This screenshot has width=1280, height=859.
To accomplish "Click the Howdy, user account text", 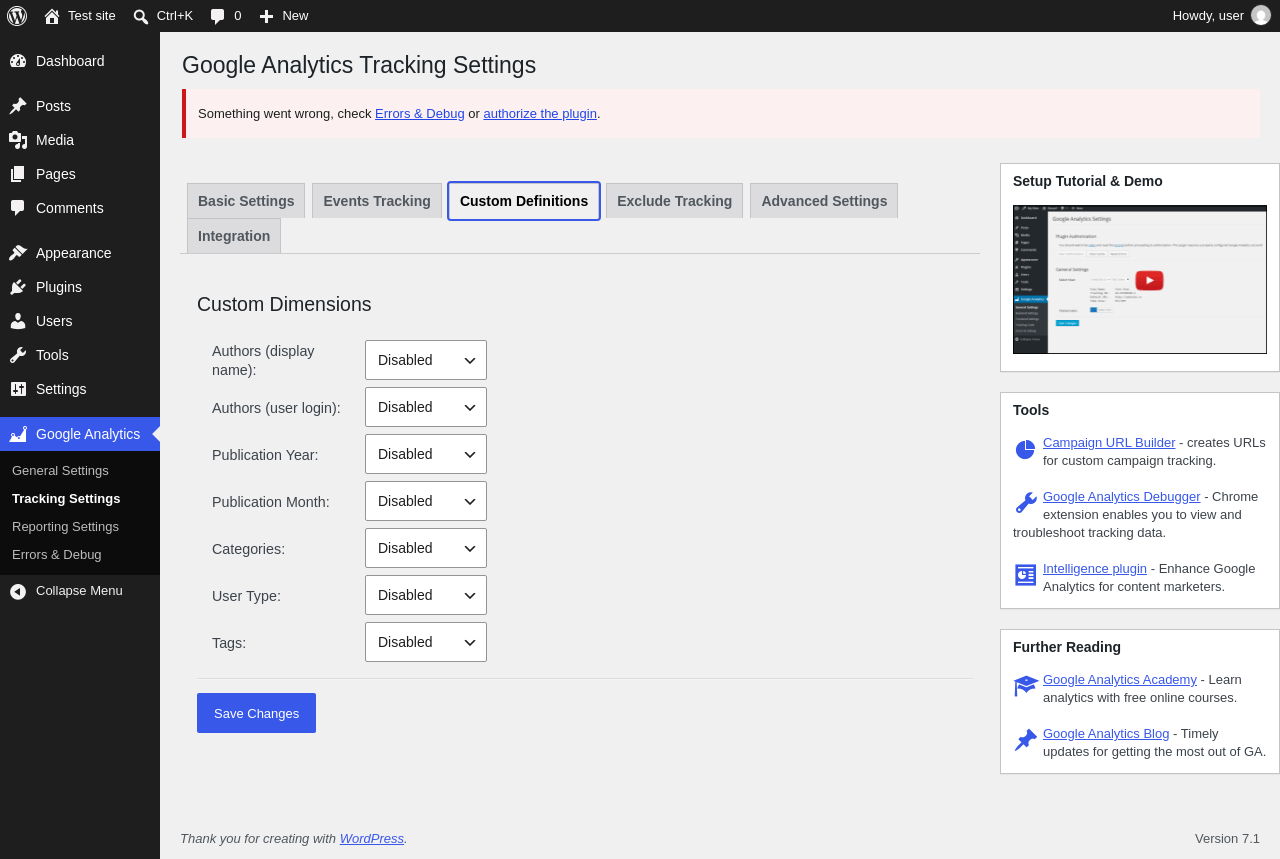I will click(x=1208, y=15).
